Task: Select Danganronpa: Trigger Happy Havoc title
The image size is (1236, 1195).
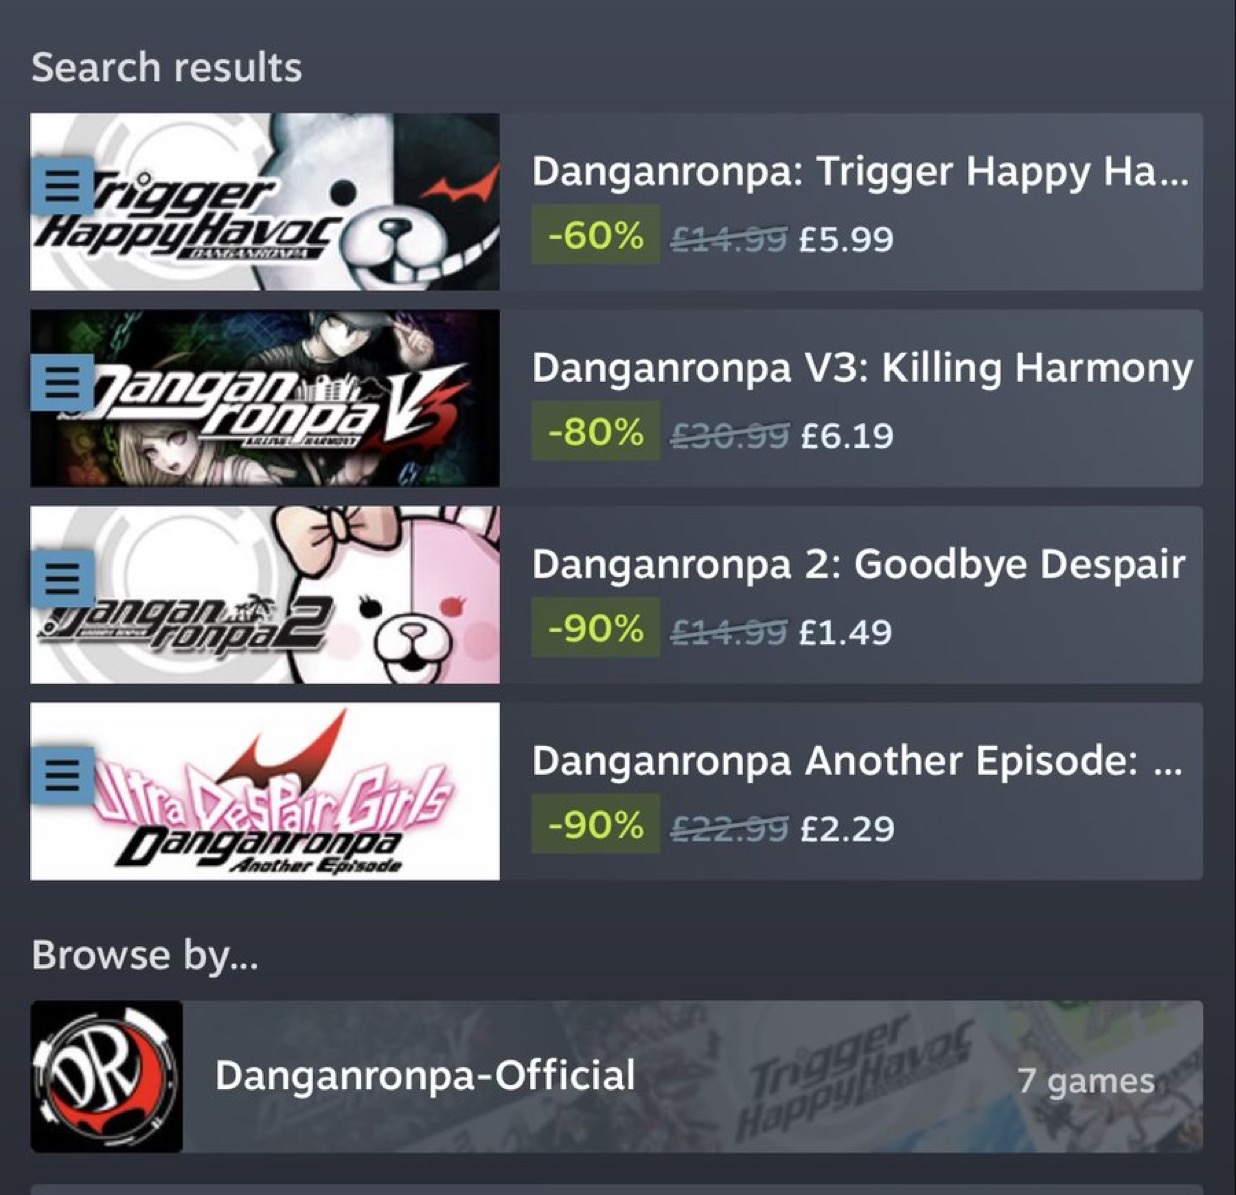Action: pos(860,171)
